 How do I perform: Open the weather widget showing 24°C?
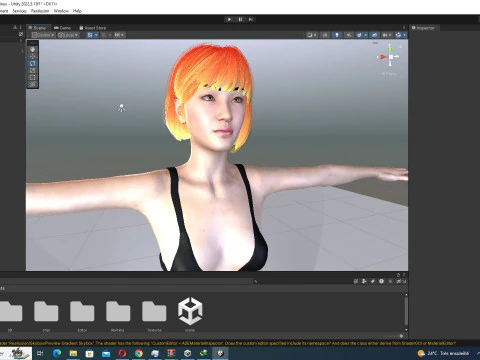(443, 353)
